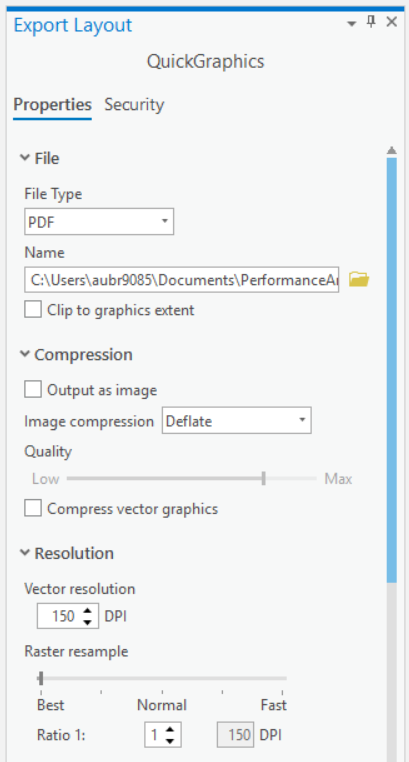Toggle the auto-hide pin icon
The image size is (409, 762).
coord(371,22)
